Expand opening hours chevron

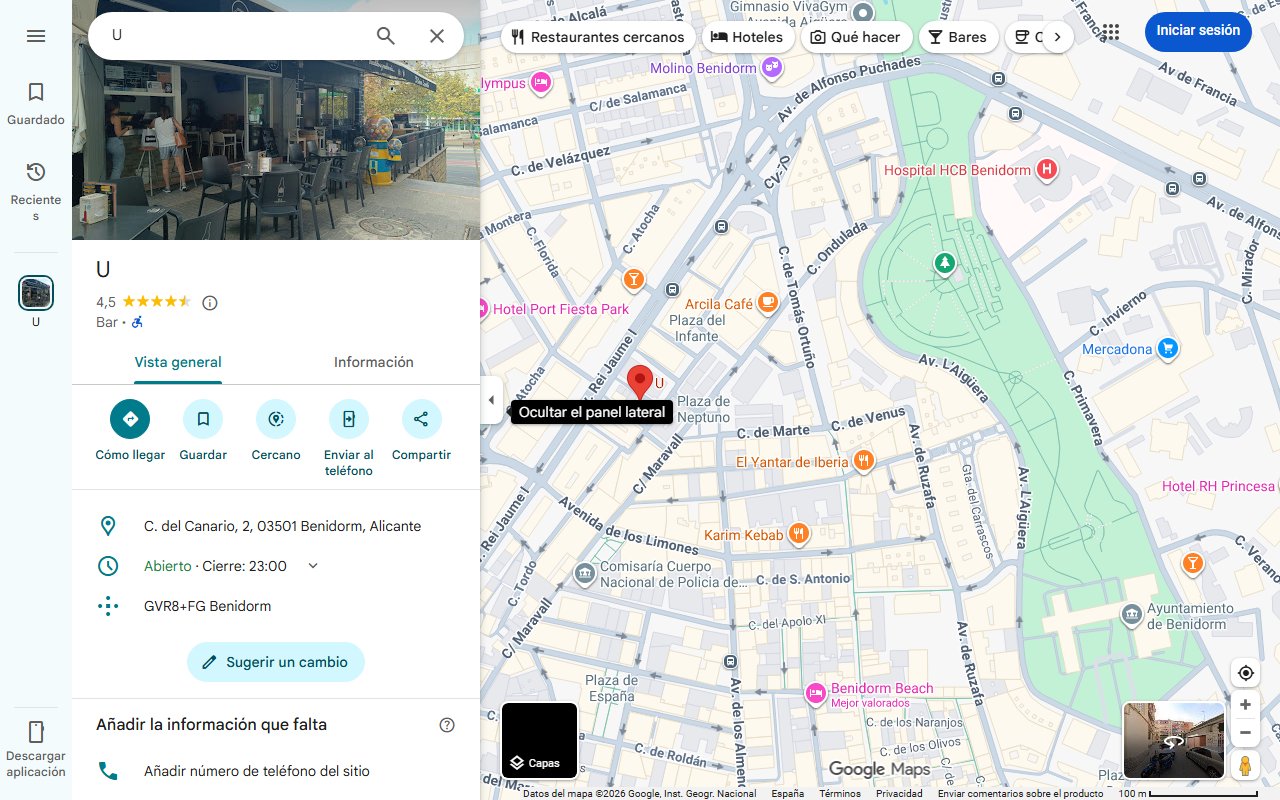313,566
